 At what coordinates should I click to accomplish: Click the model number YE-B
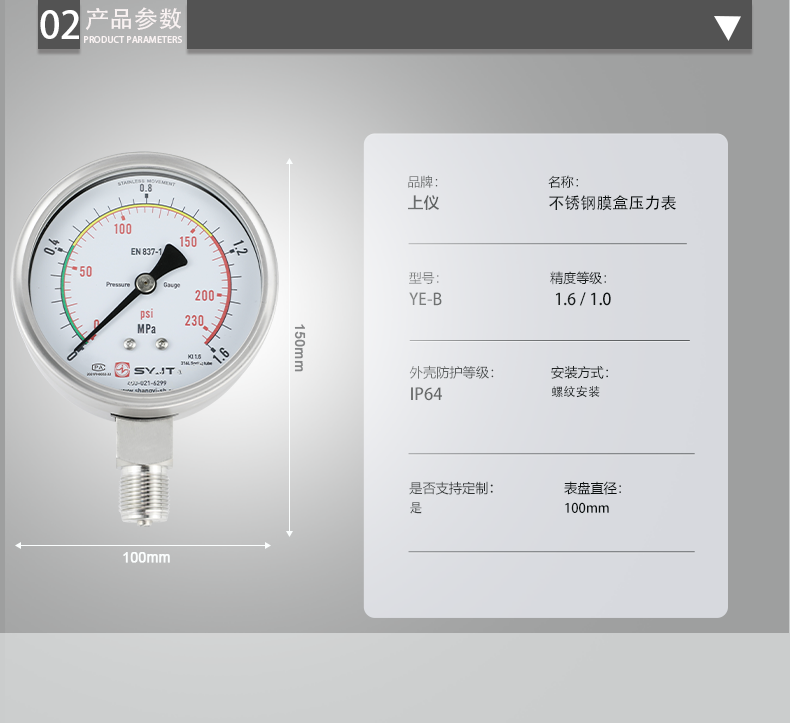point(425,299)
